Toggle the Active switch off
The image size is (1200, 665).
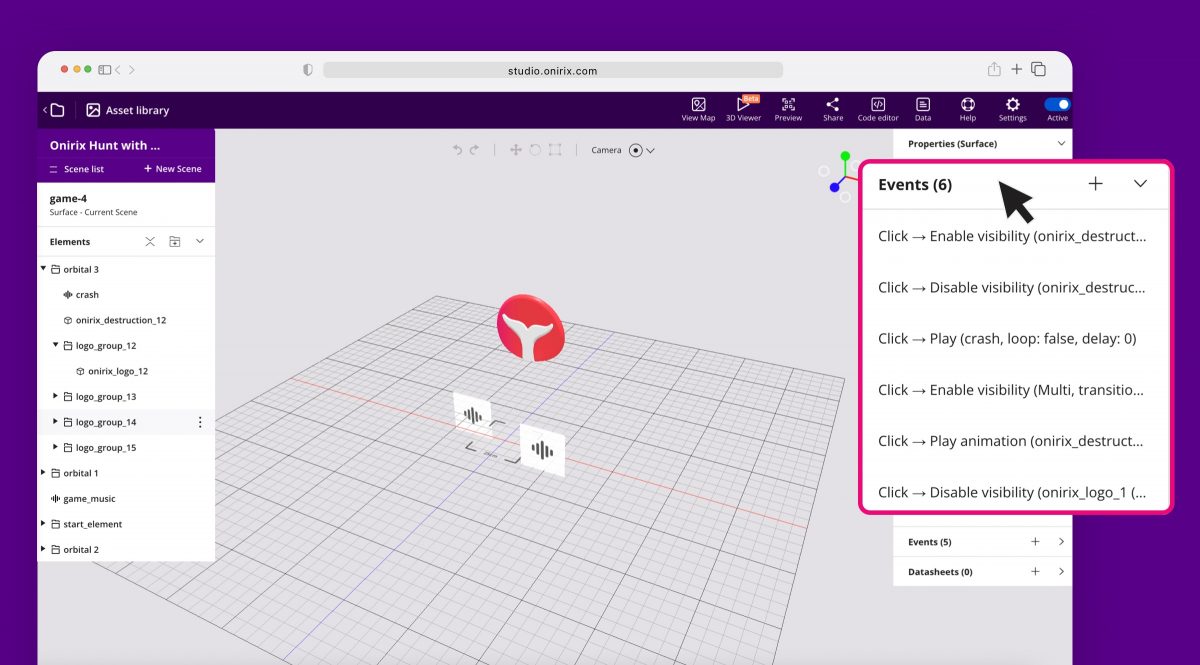(1056, 102)
